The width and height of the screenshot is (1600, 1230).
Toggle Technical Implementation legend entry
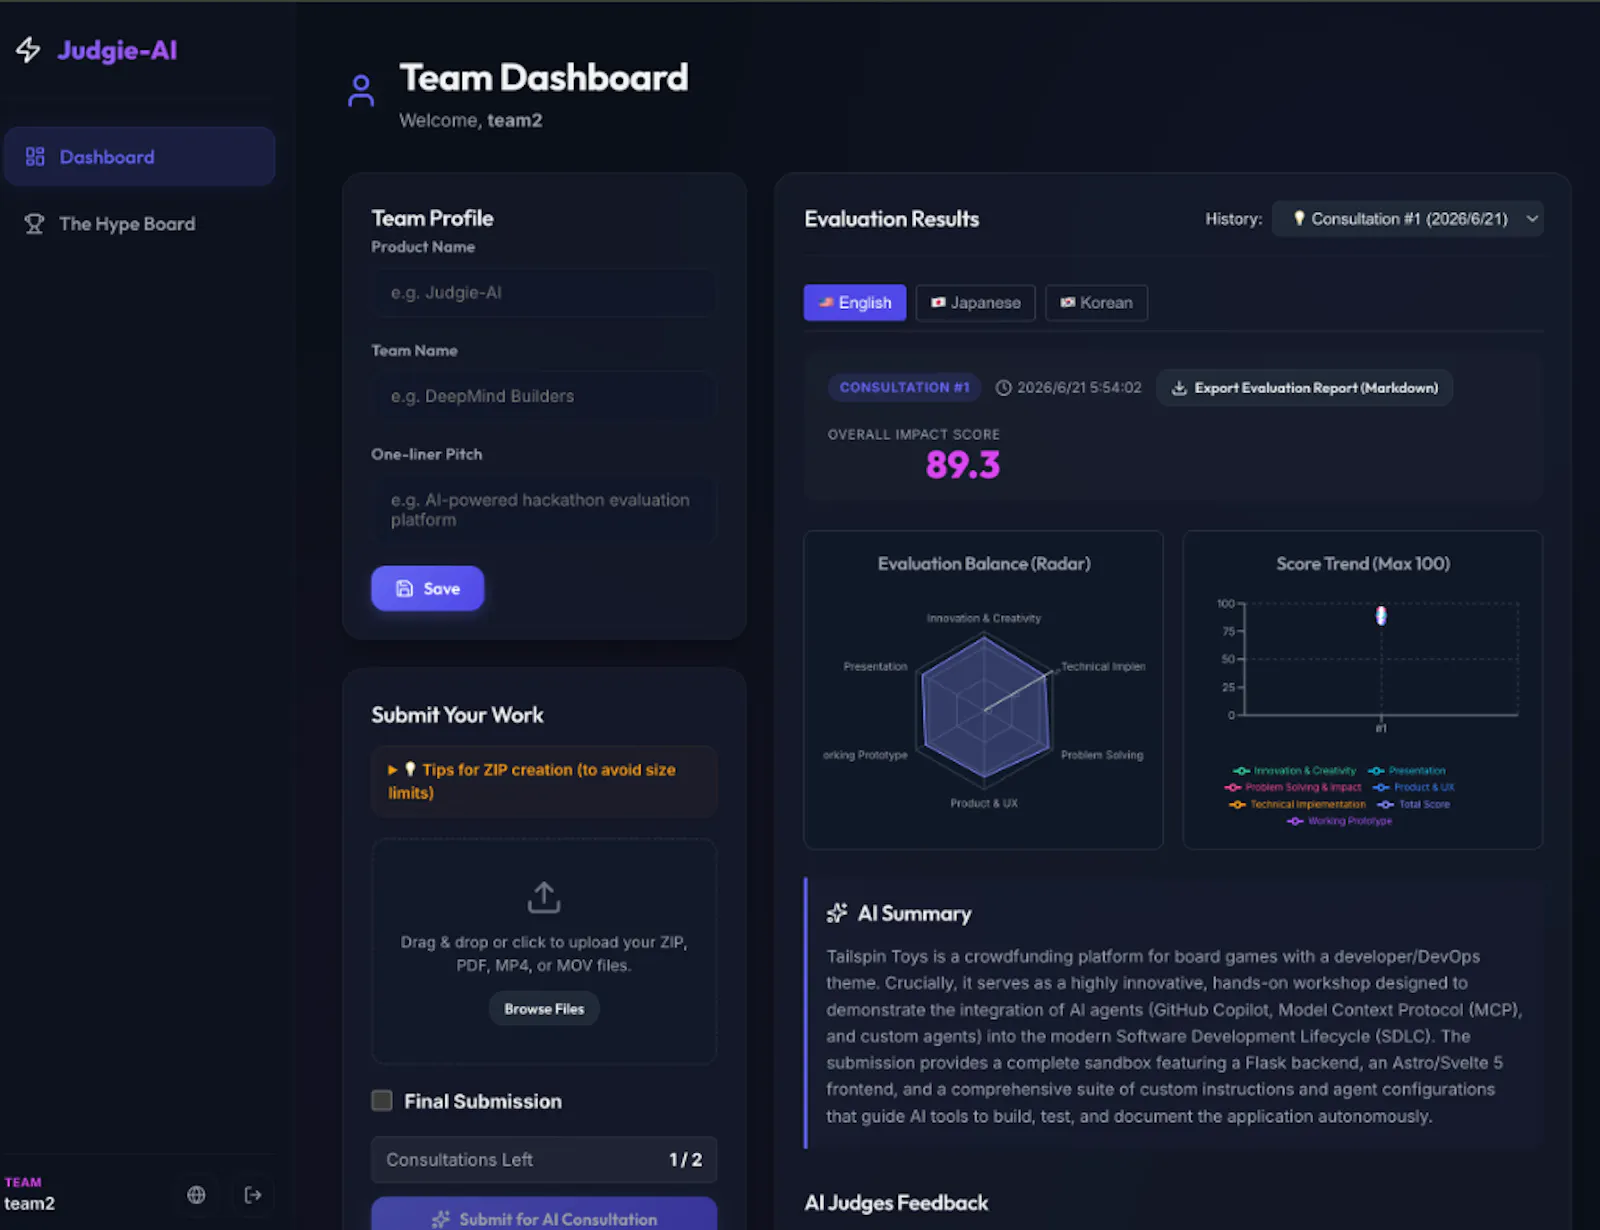[1297, 805]
